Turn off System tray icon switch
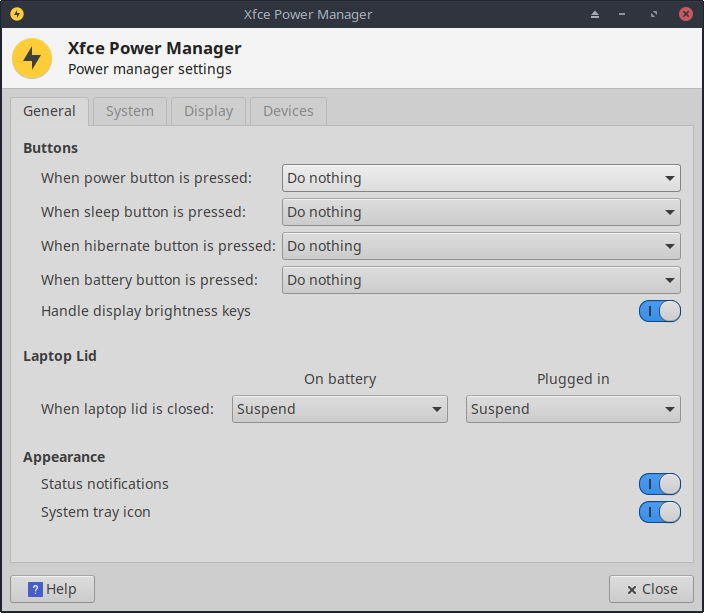 coord(659,512)
